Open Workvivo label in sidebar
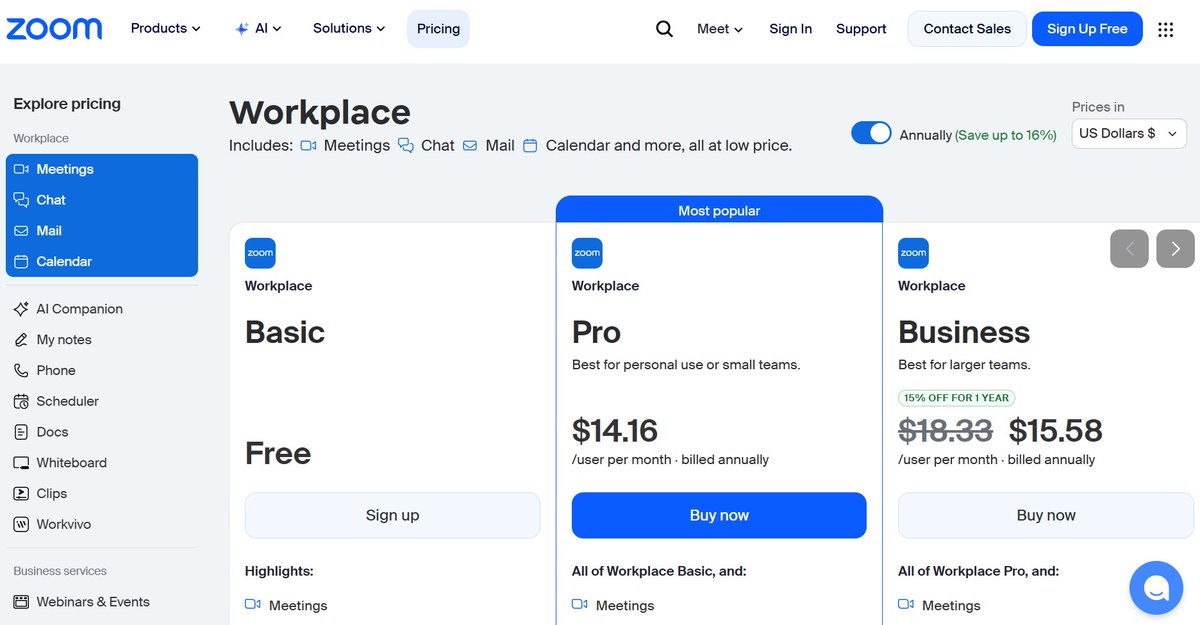This screenshot has height=625, width=1200. click(x=64, y=524)
